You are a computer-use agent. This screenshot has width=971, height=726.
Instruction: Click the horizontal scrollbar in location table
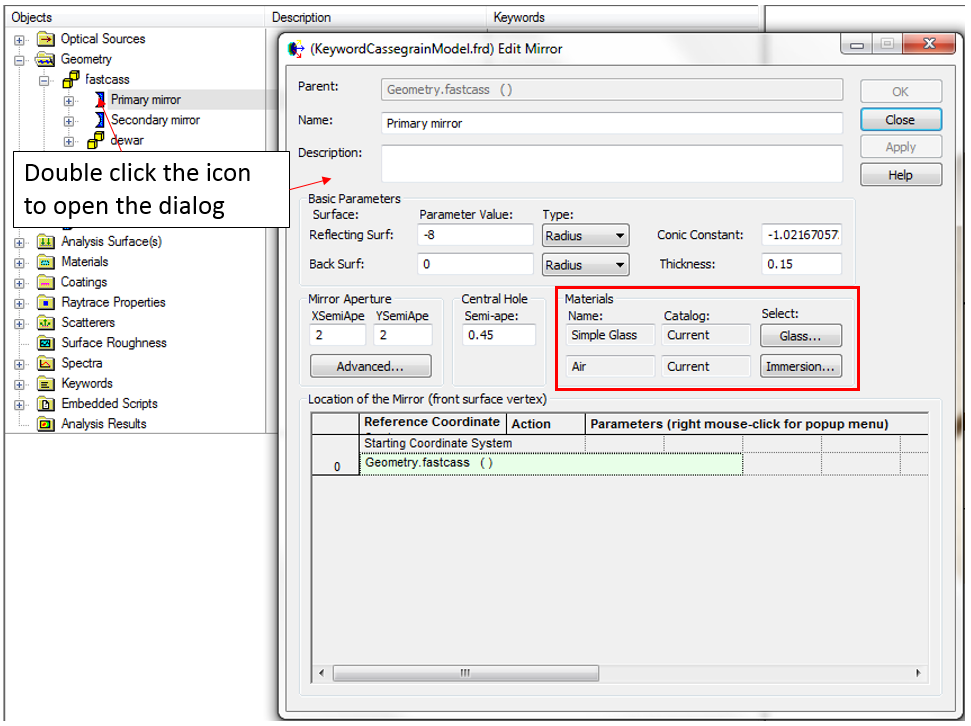click(x=465, y=673)
